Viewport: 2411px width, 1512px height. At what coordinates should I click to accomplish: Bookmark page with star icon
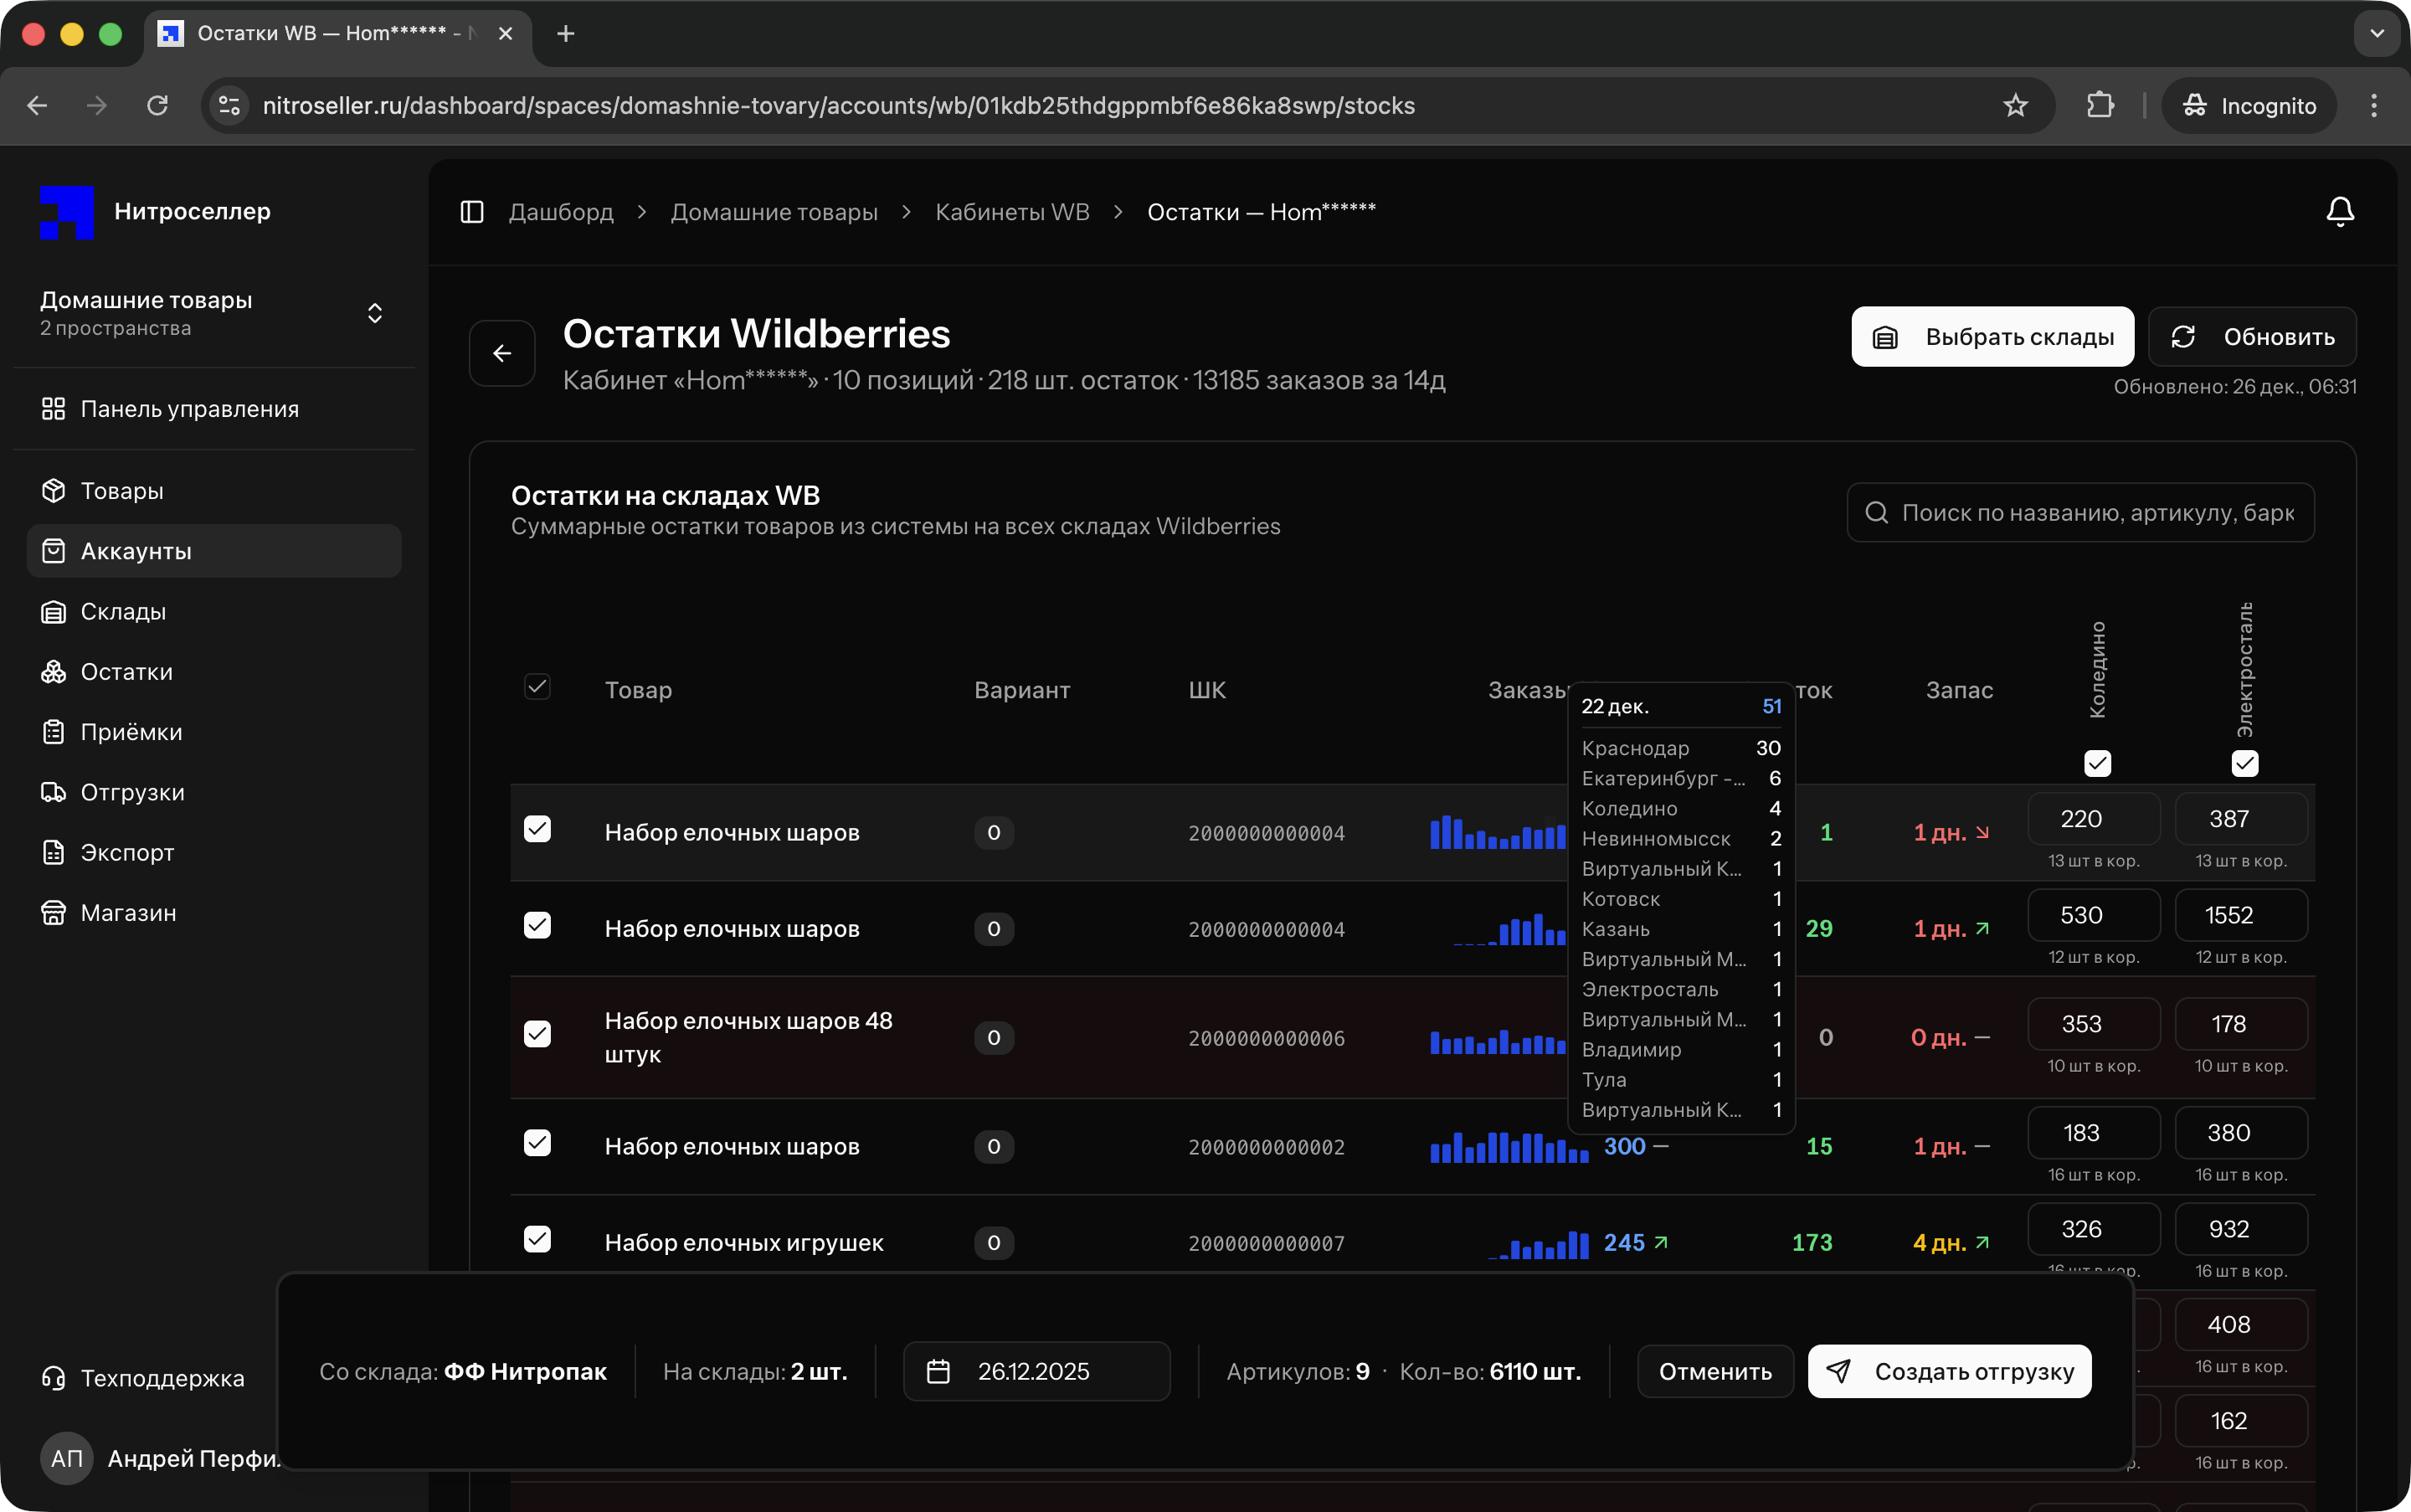coord(2015,106)
